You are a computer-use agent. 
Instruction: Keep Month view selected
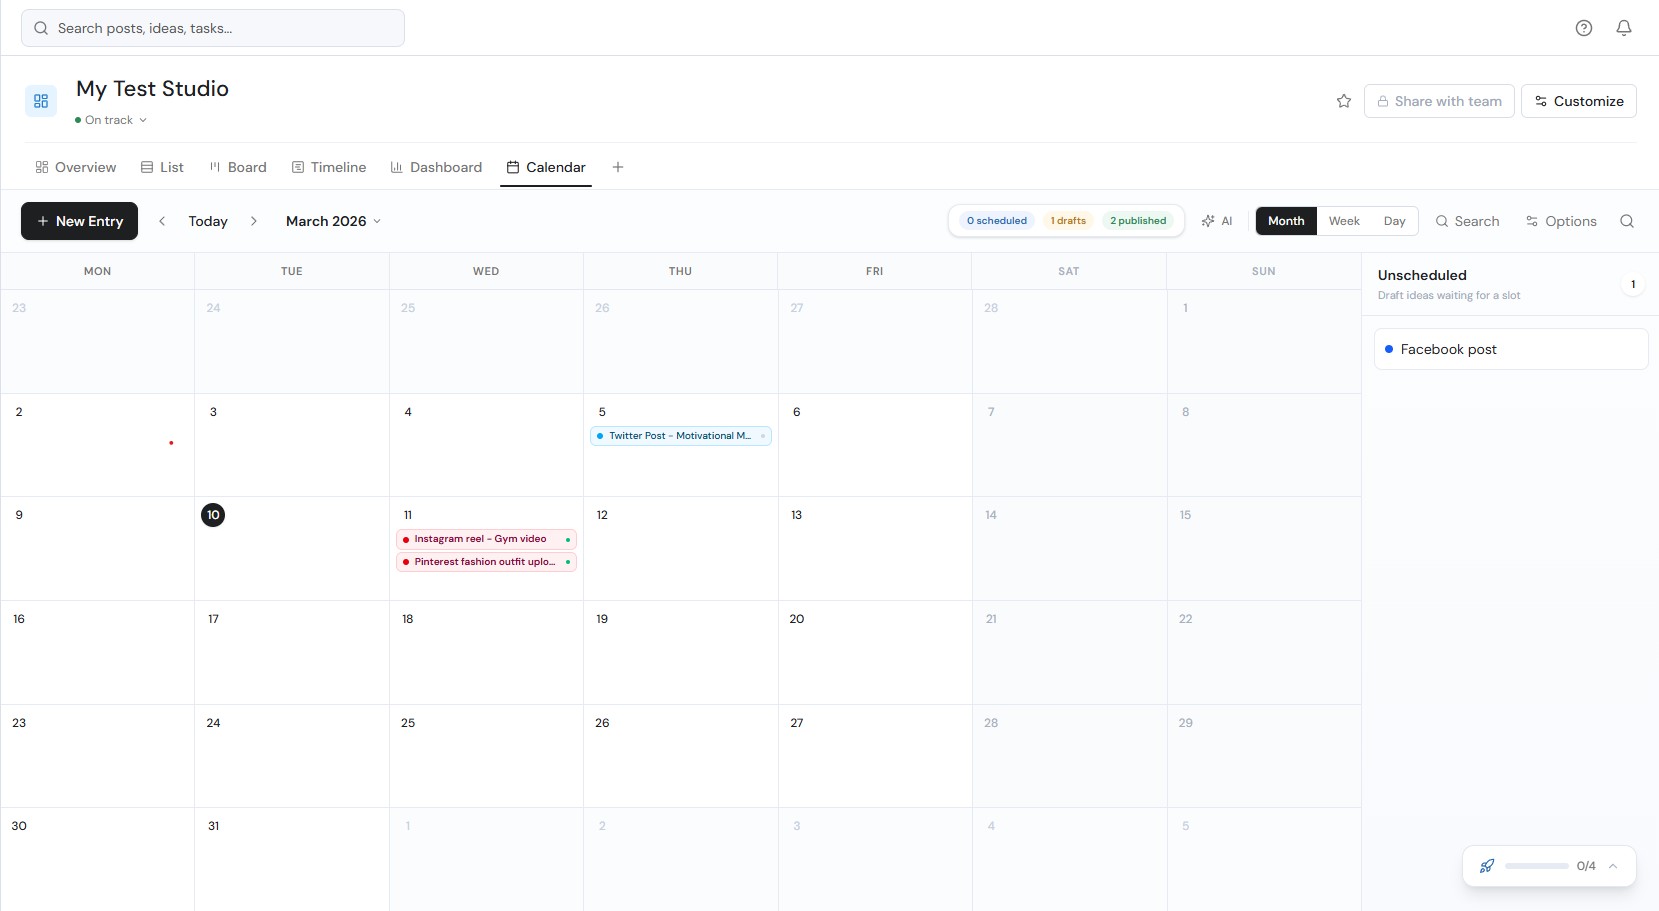[x=1285, y=221]
